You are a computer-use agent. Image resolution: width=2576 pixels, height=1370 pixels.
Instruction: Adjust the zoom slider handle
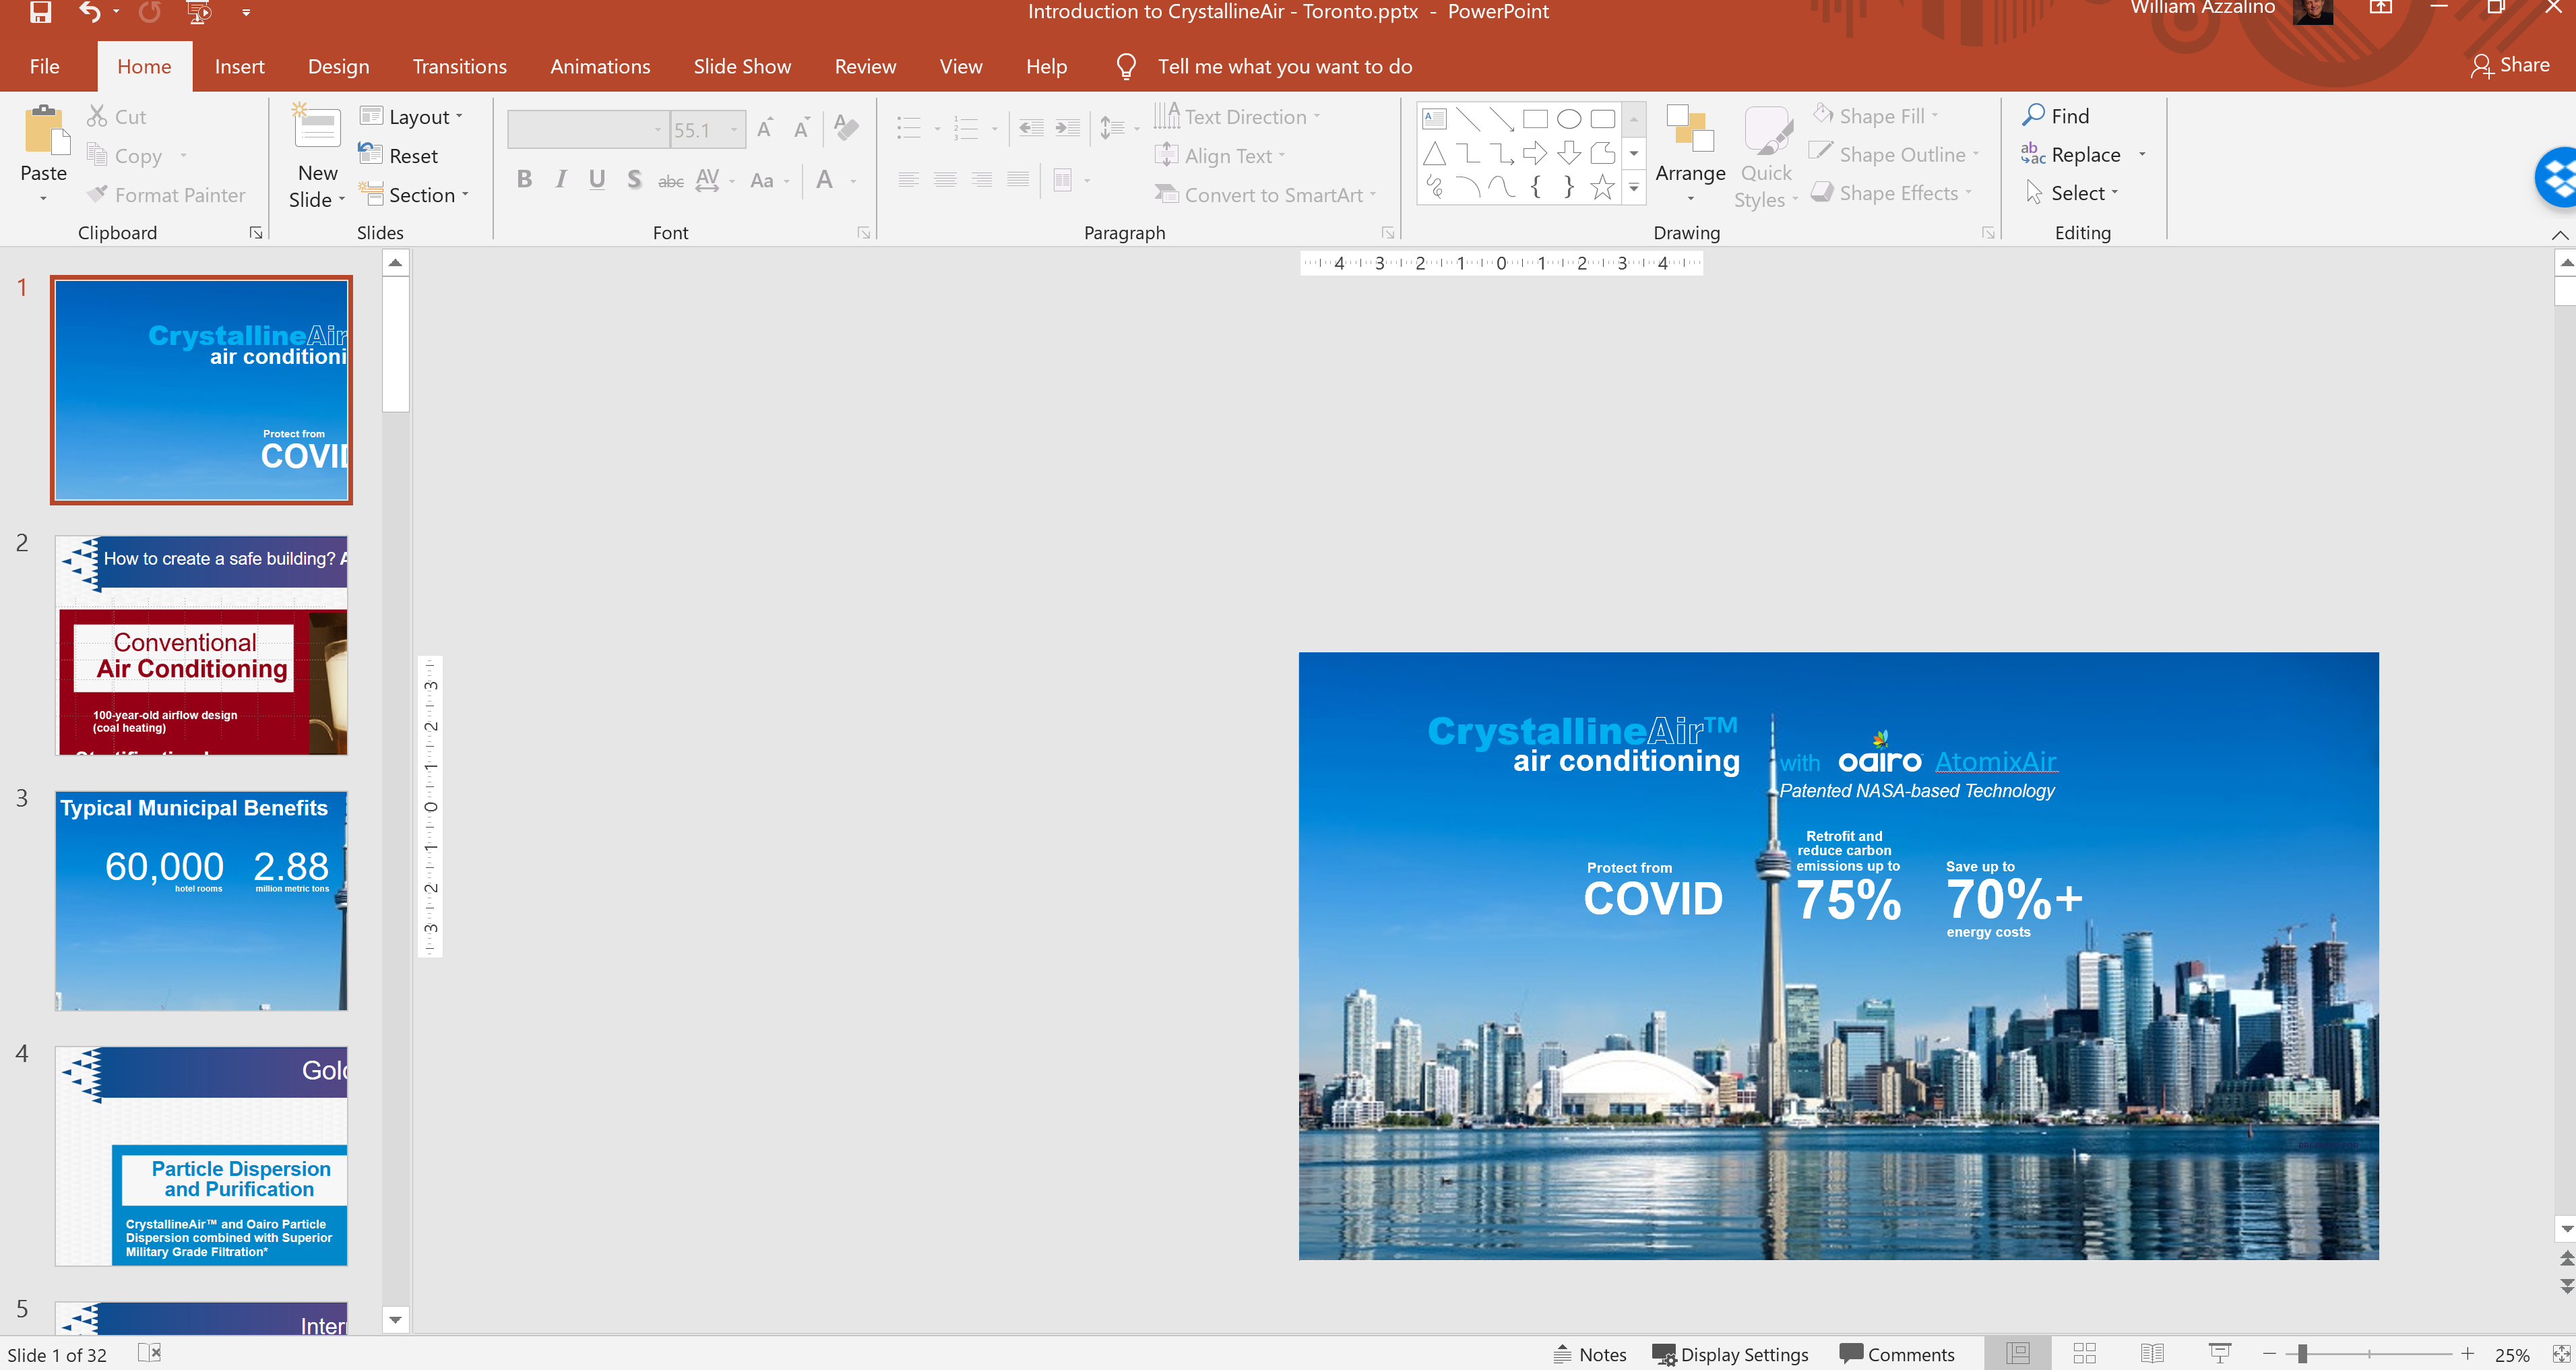(x=2302, y=1354)
